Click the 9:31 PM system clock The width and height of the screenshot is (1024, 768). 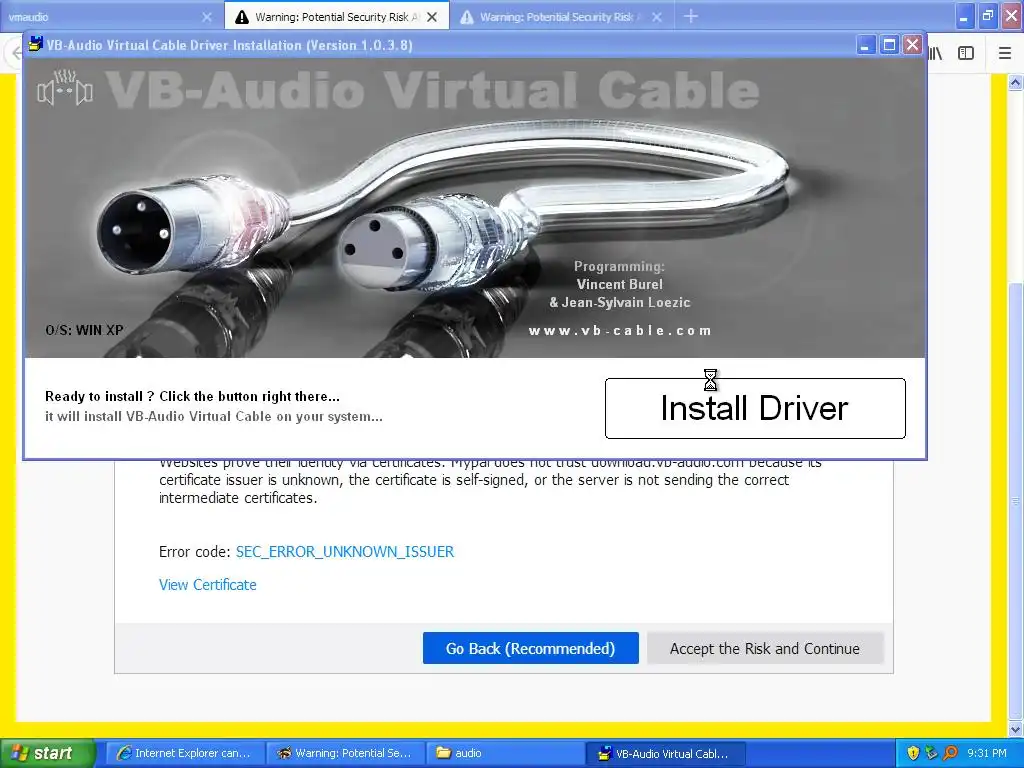[987, 753]
